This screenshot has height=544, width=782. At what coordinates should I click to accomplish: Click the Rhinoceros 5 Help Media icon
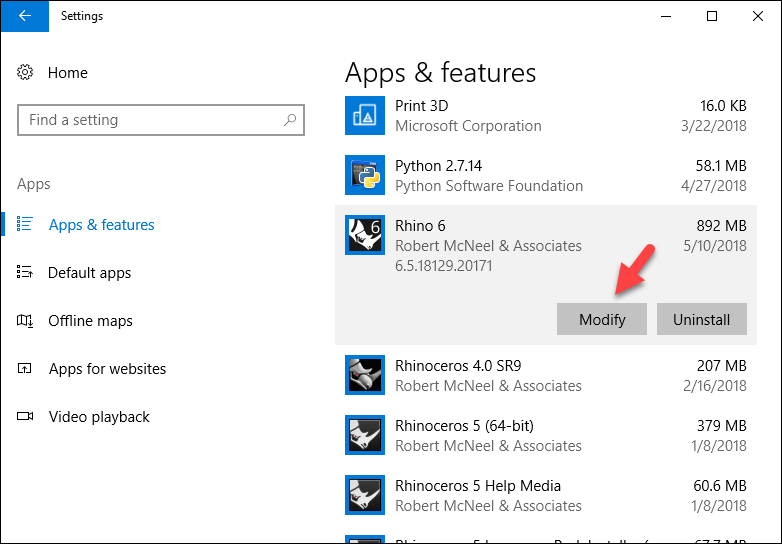365,495
